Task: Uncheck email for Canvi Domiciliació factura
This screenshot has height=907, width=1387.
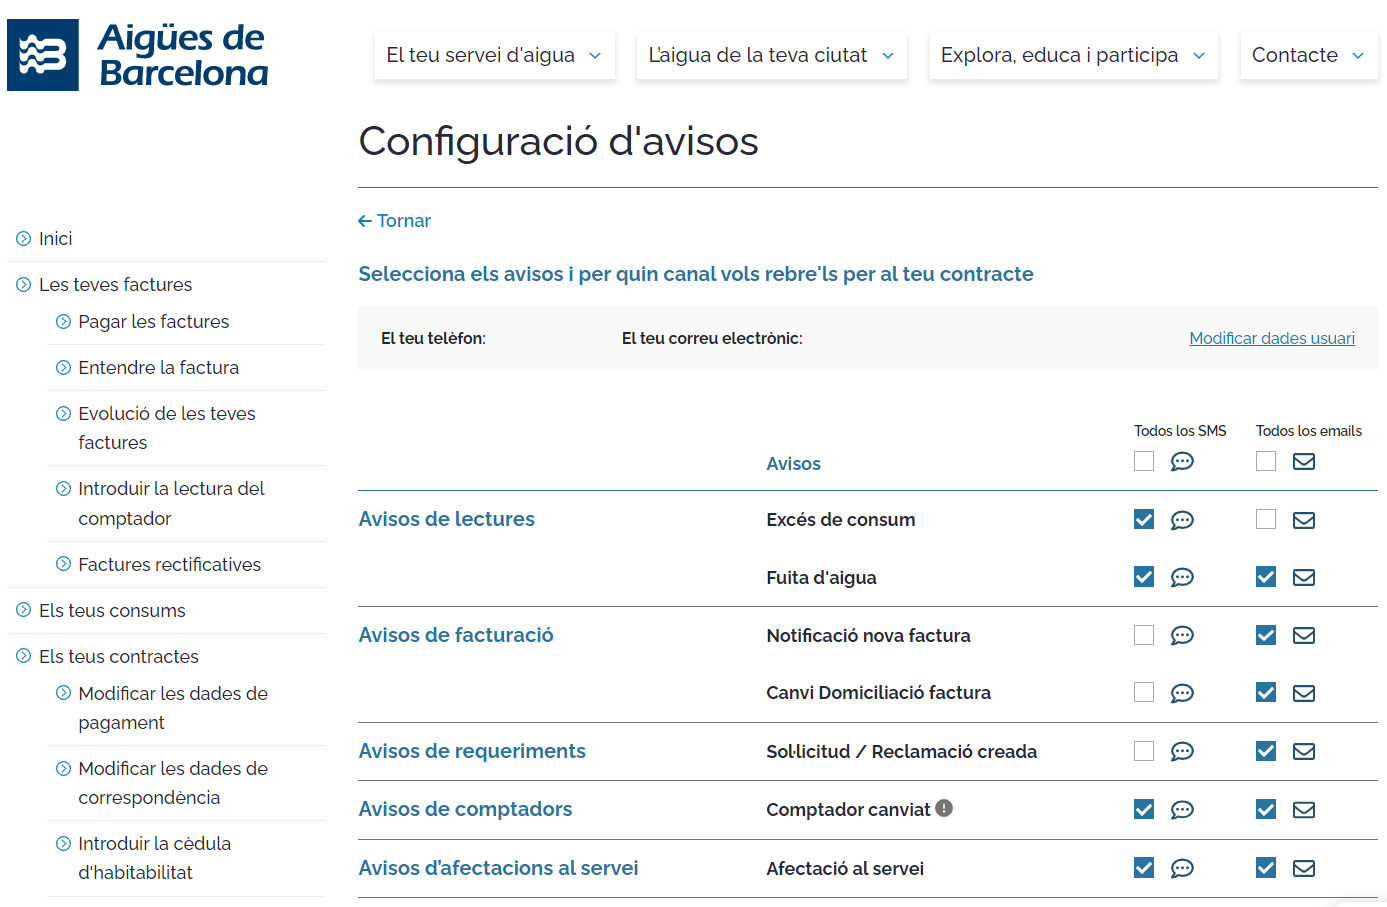Action: point(1266,692)
